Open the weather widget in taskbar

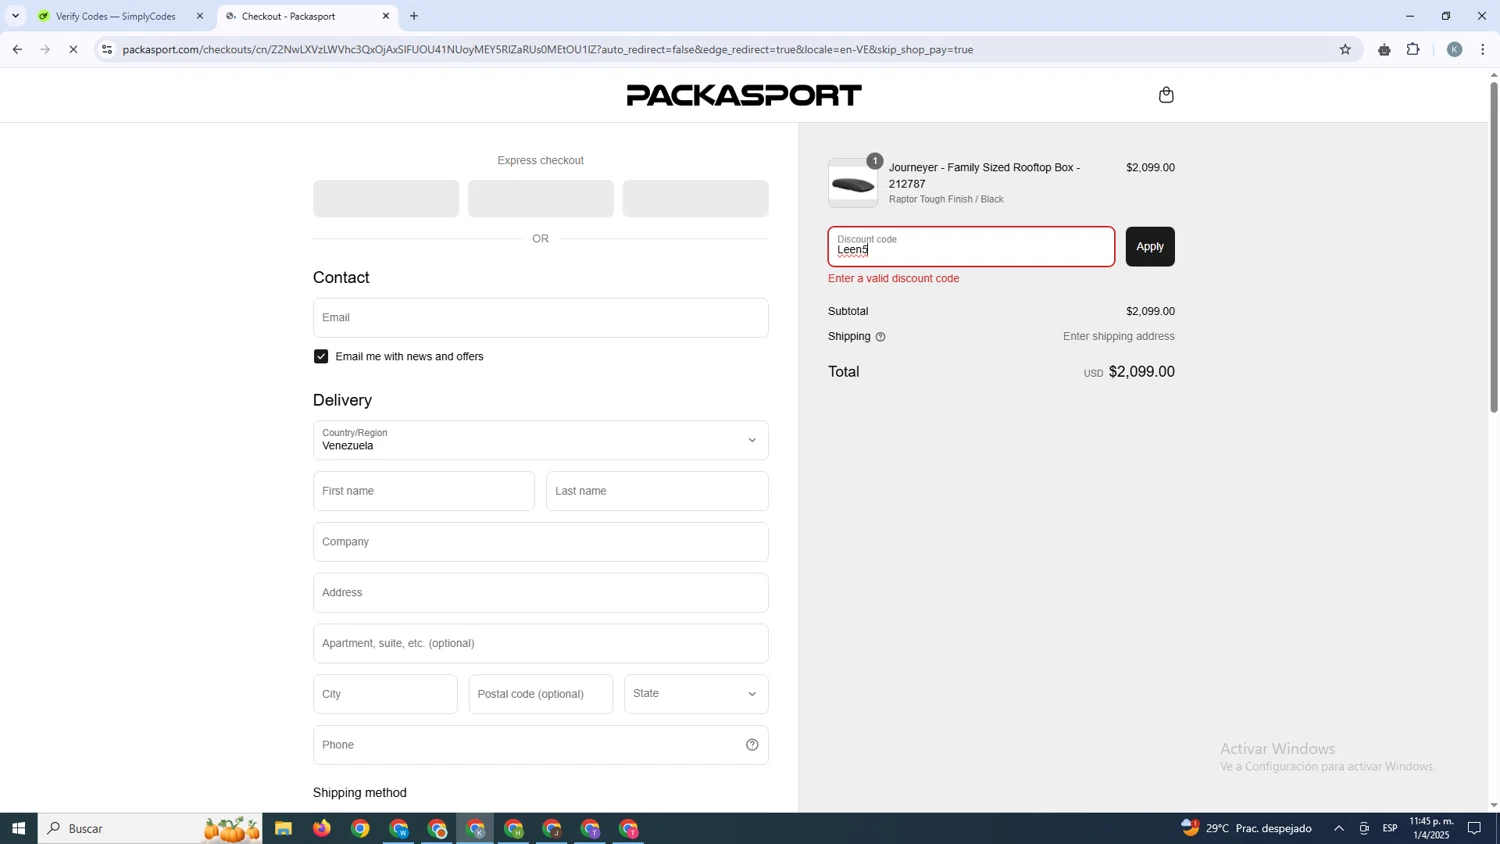(1247, 828)
